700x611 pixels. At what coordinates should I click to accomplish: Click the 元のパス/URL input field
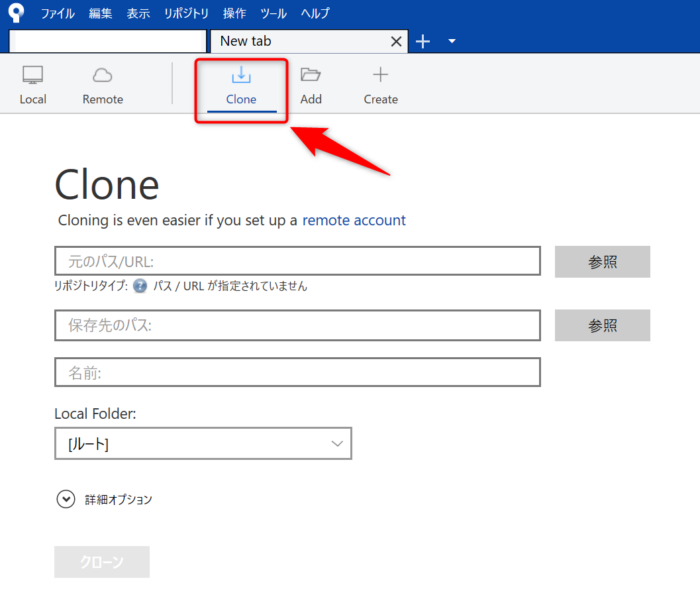(297, 262)
